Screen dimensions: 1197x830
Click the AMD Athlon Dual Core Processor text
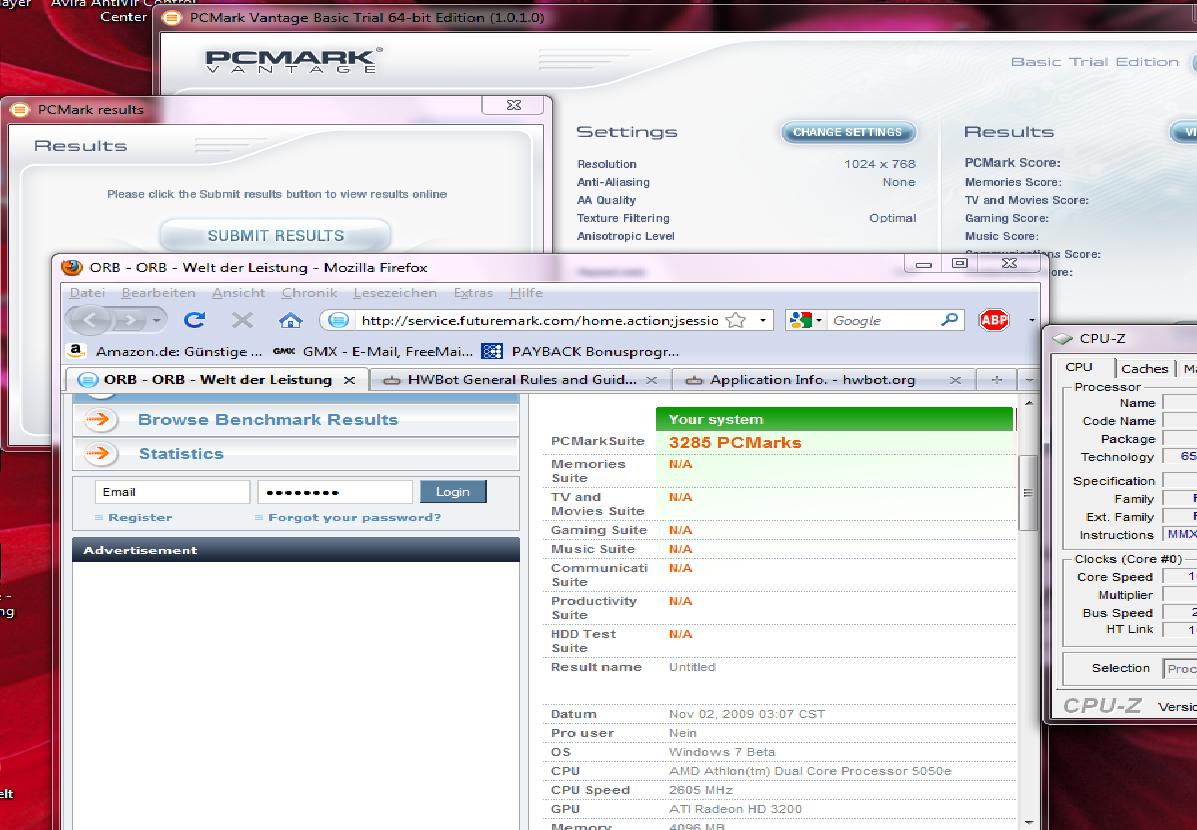(810, 771)
